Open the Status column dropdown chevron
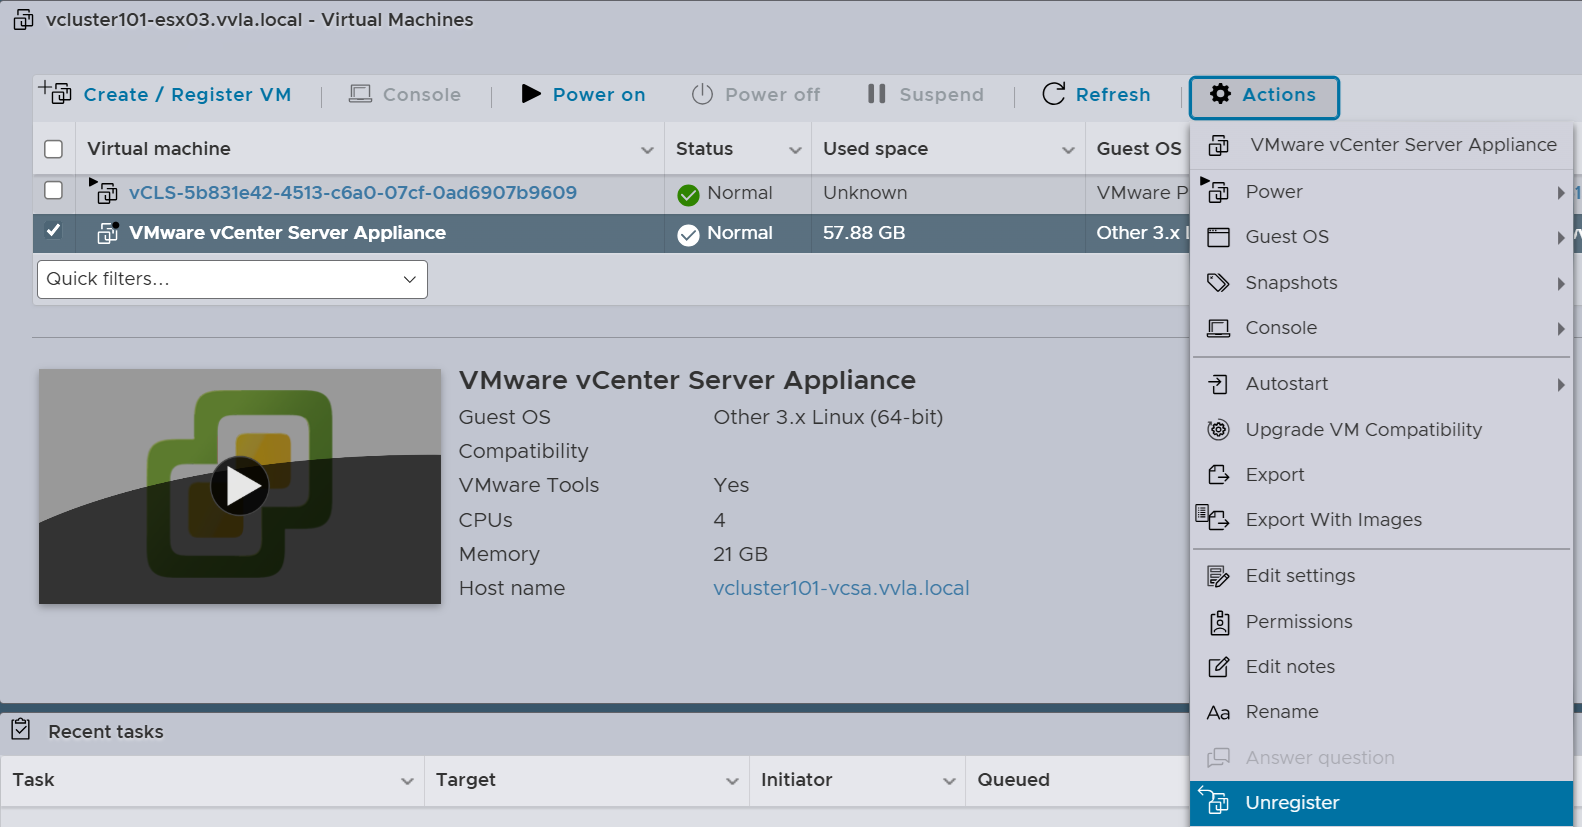This screenshot has height=827, width=1582. [x=795, y=150]
